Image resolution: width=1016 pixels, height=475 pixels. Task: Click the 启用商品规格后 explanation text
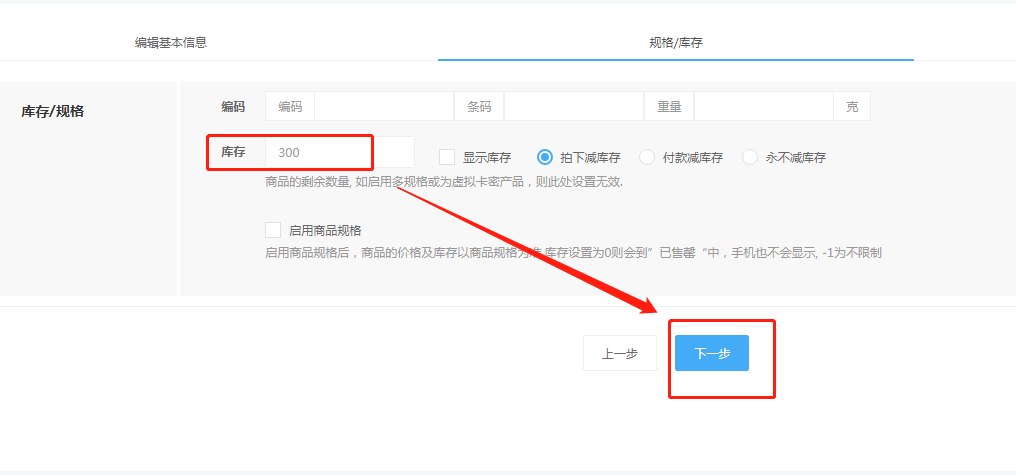(573, 253)
